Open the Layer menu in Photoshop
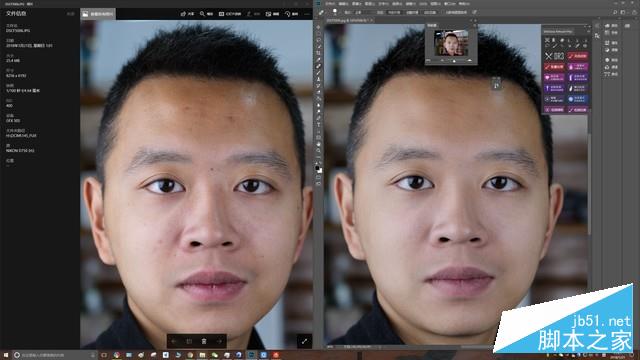This screenshot has height=360, width=640. (x=369, y=4)
